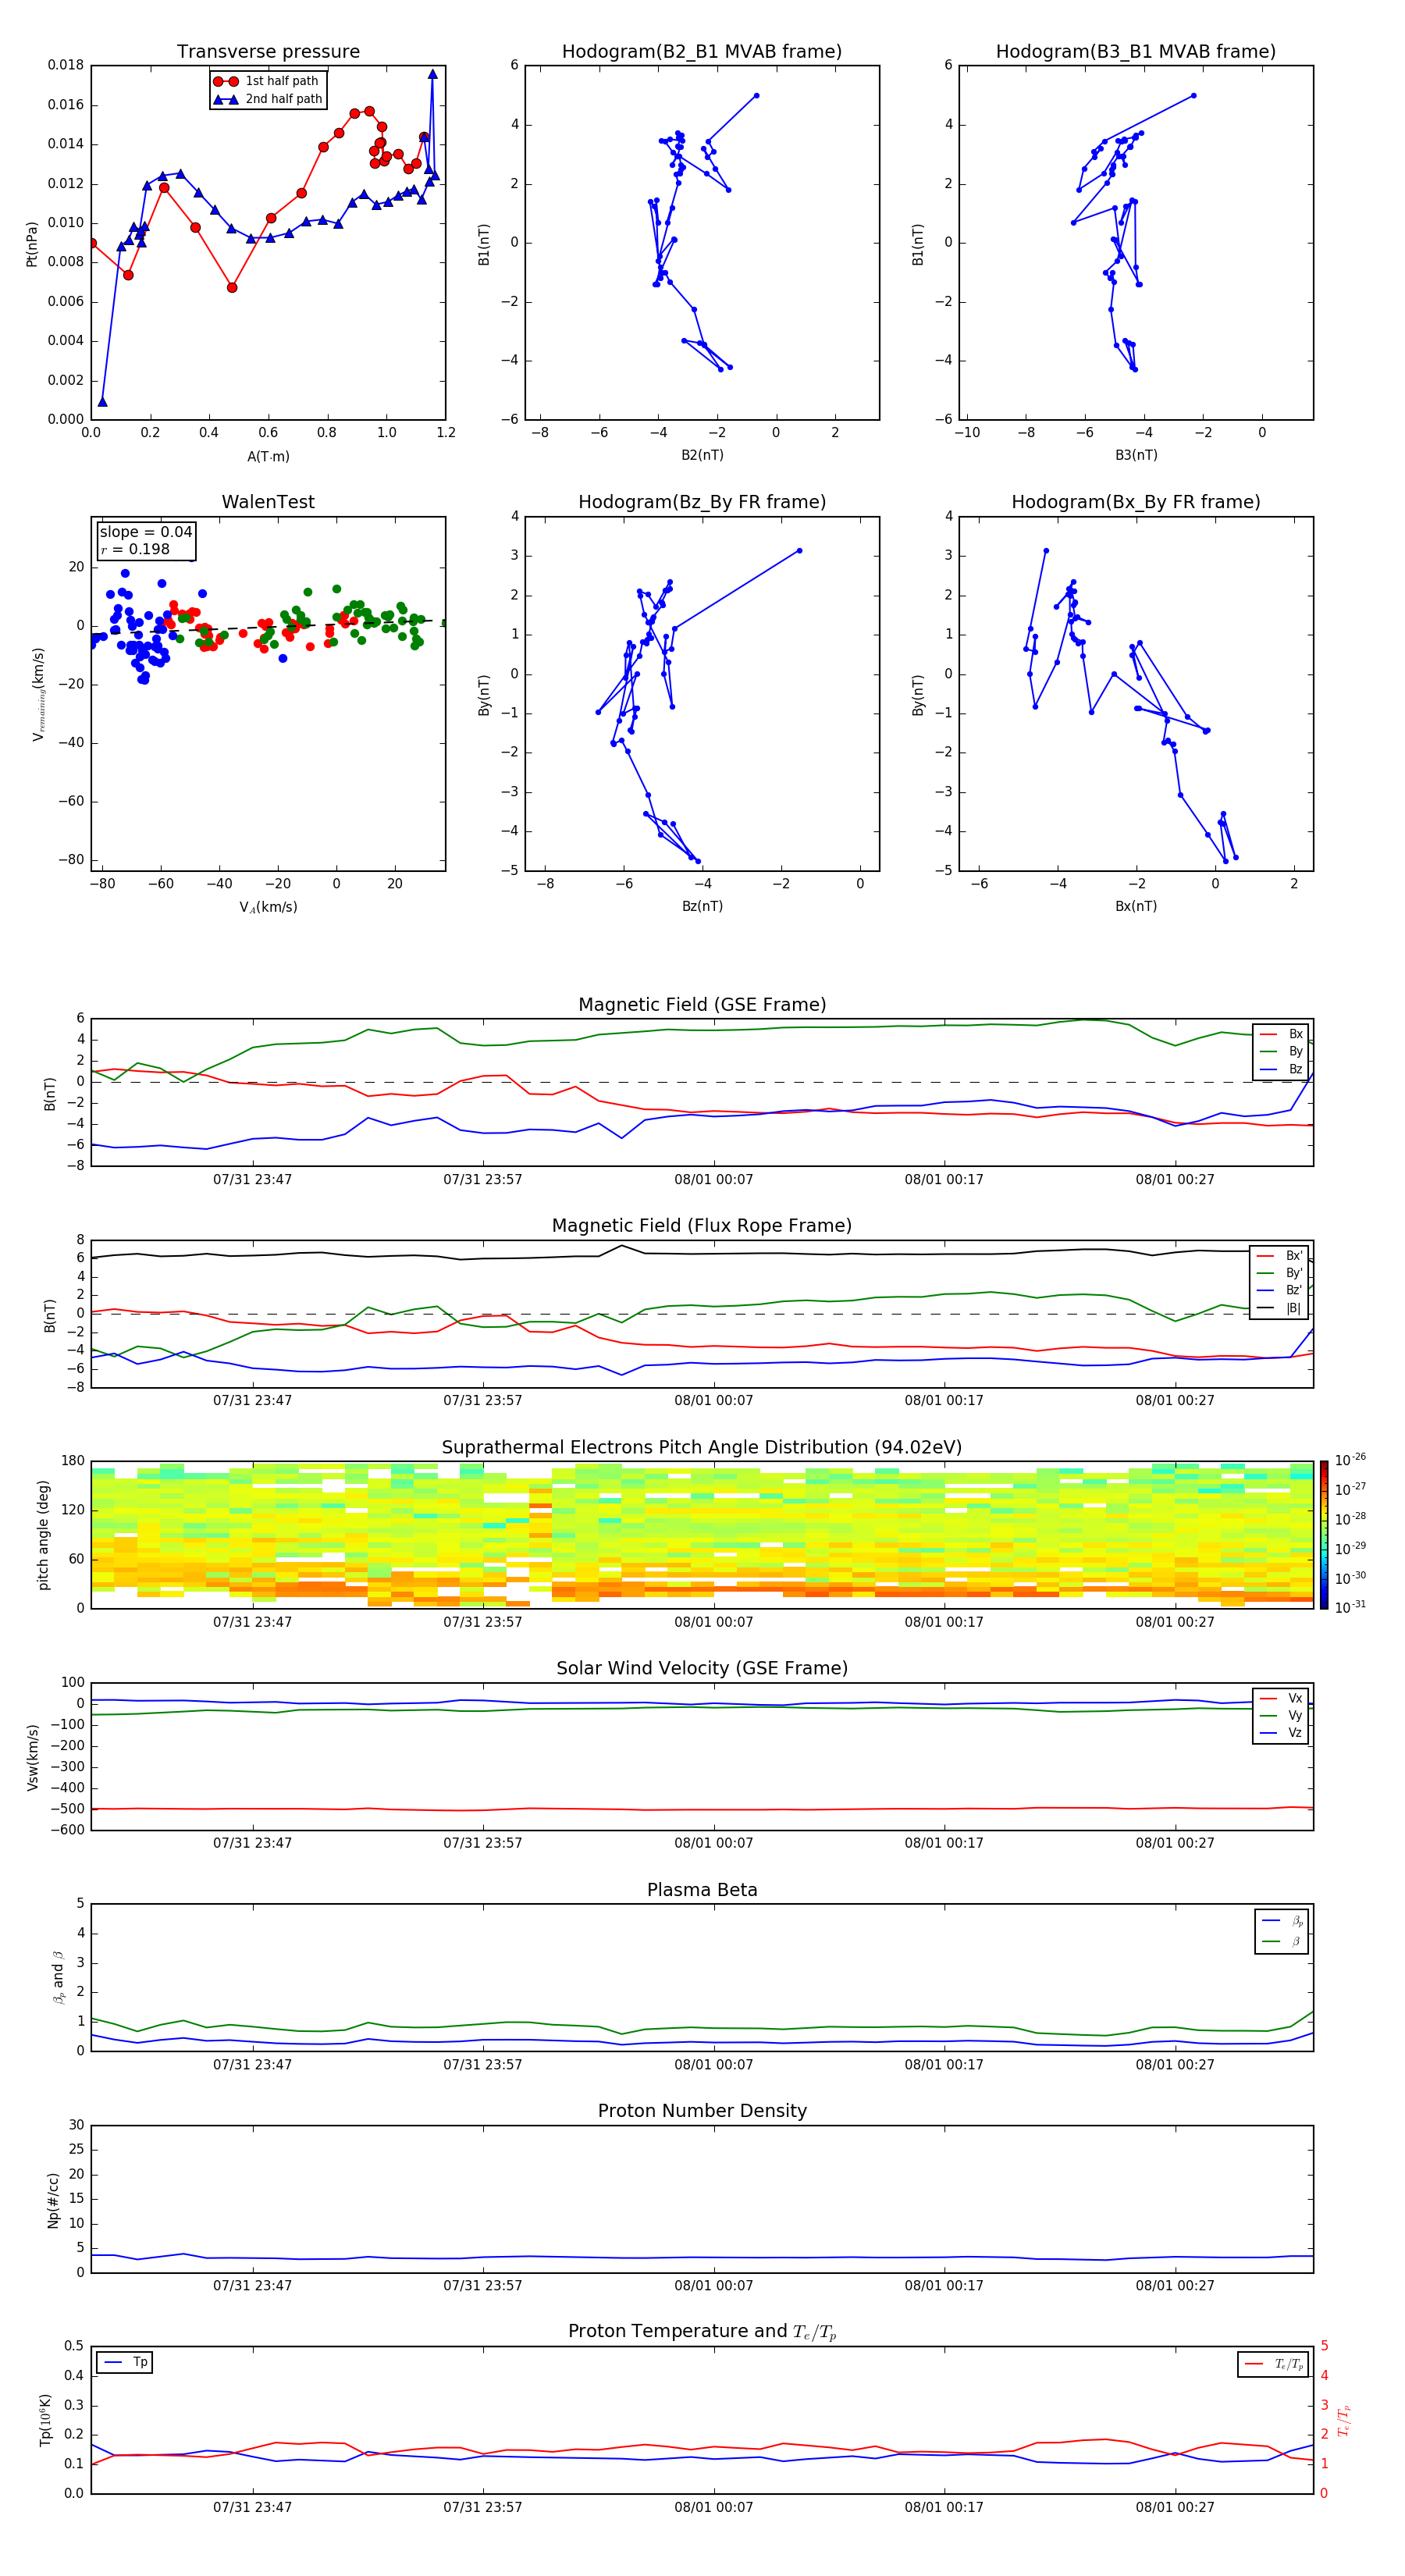Click the isolated point at B1=5 in B2_B1 hodogram
Viewport: 1405px width, 2576px height.
point(756,96)
